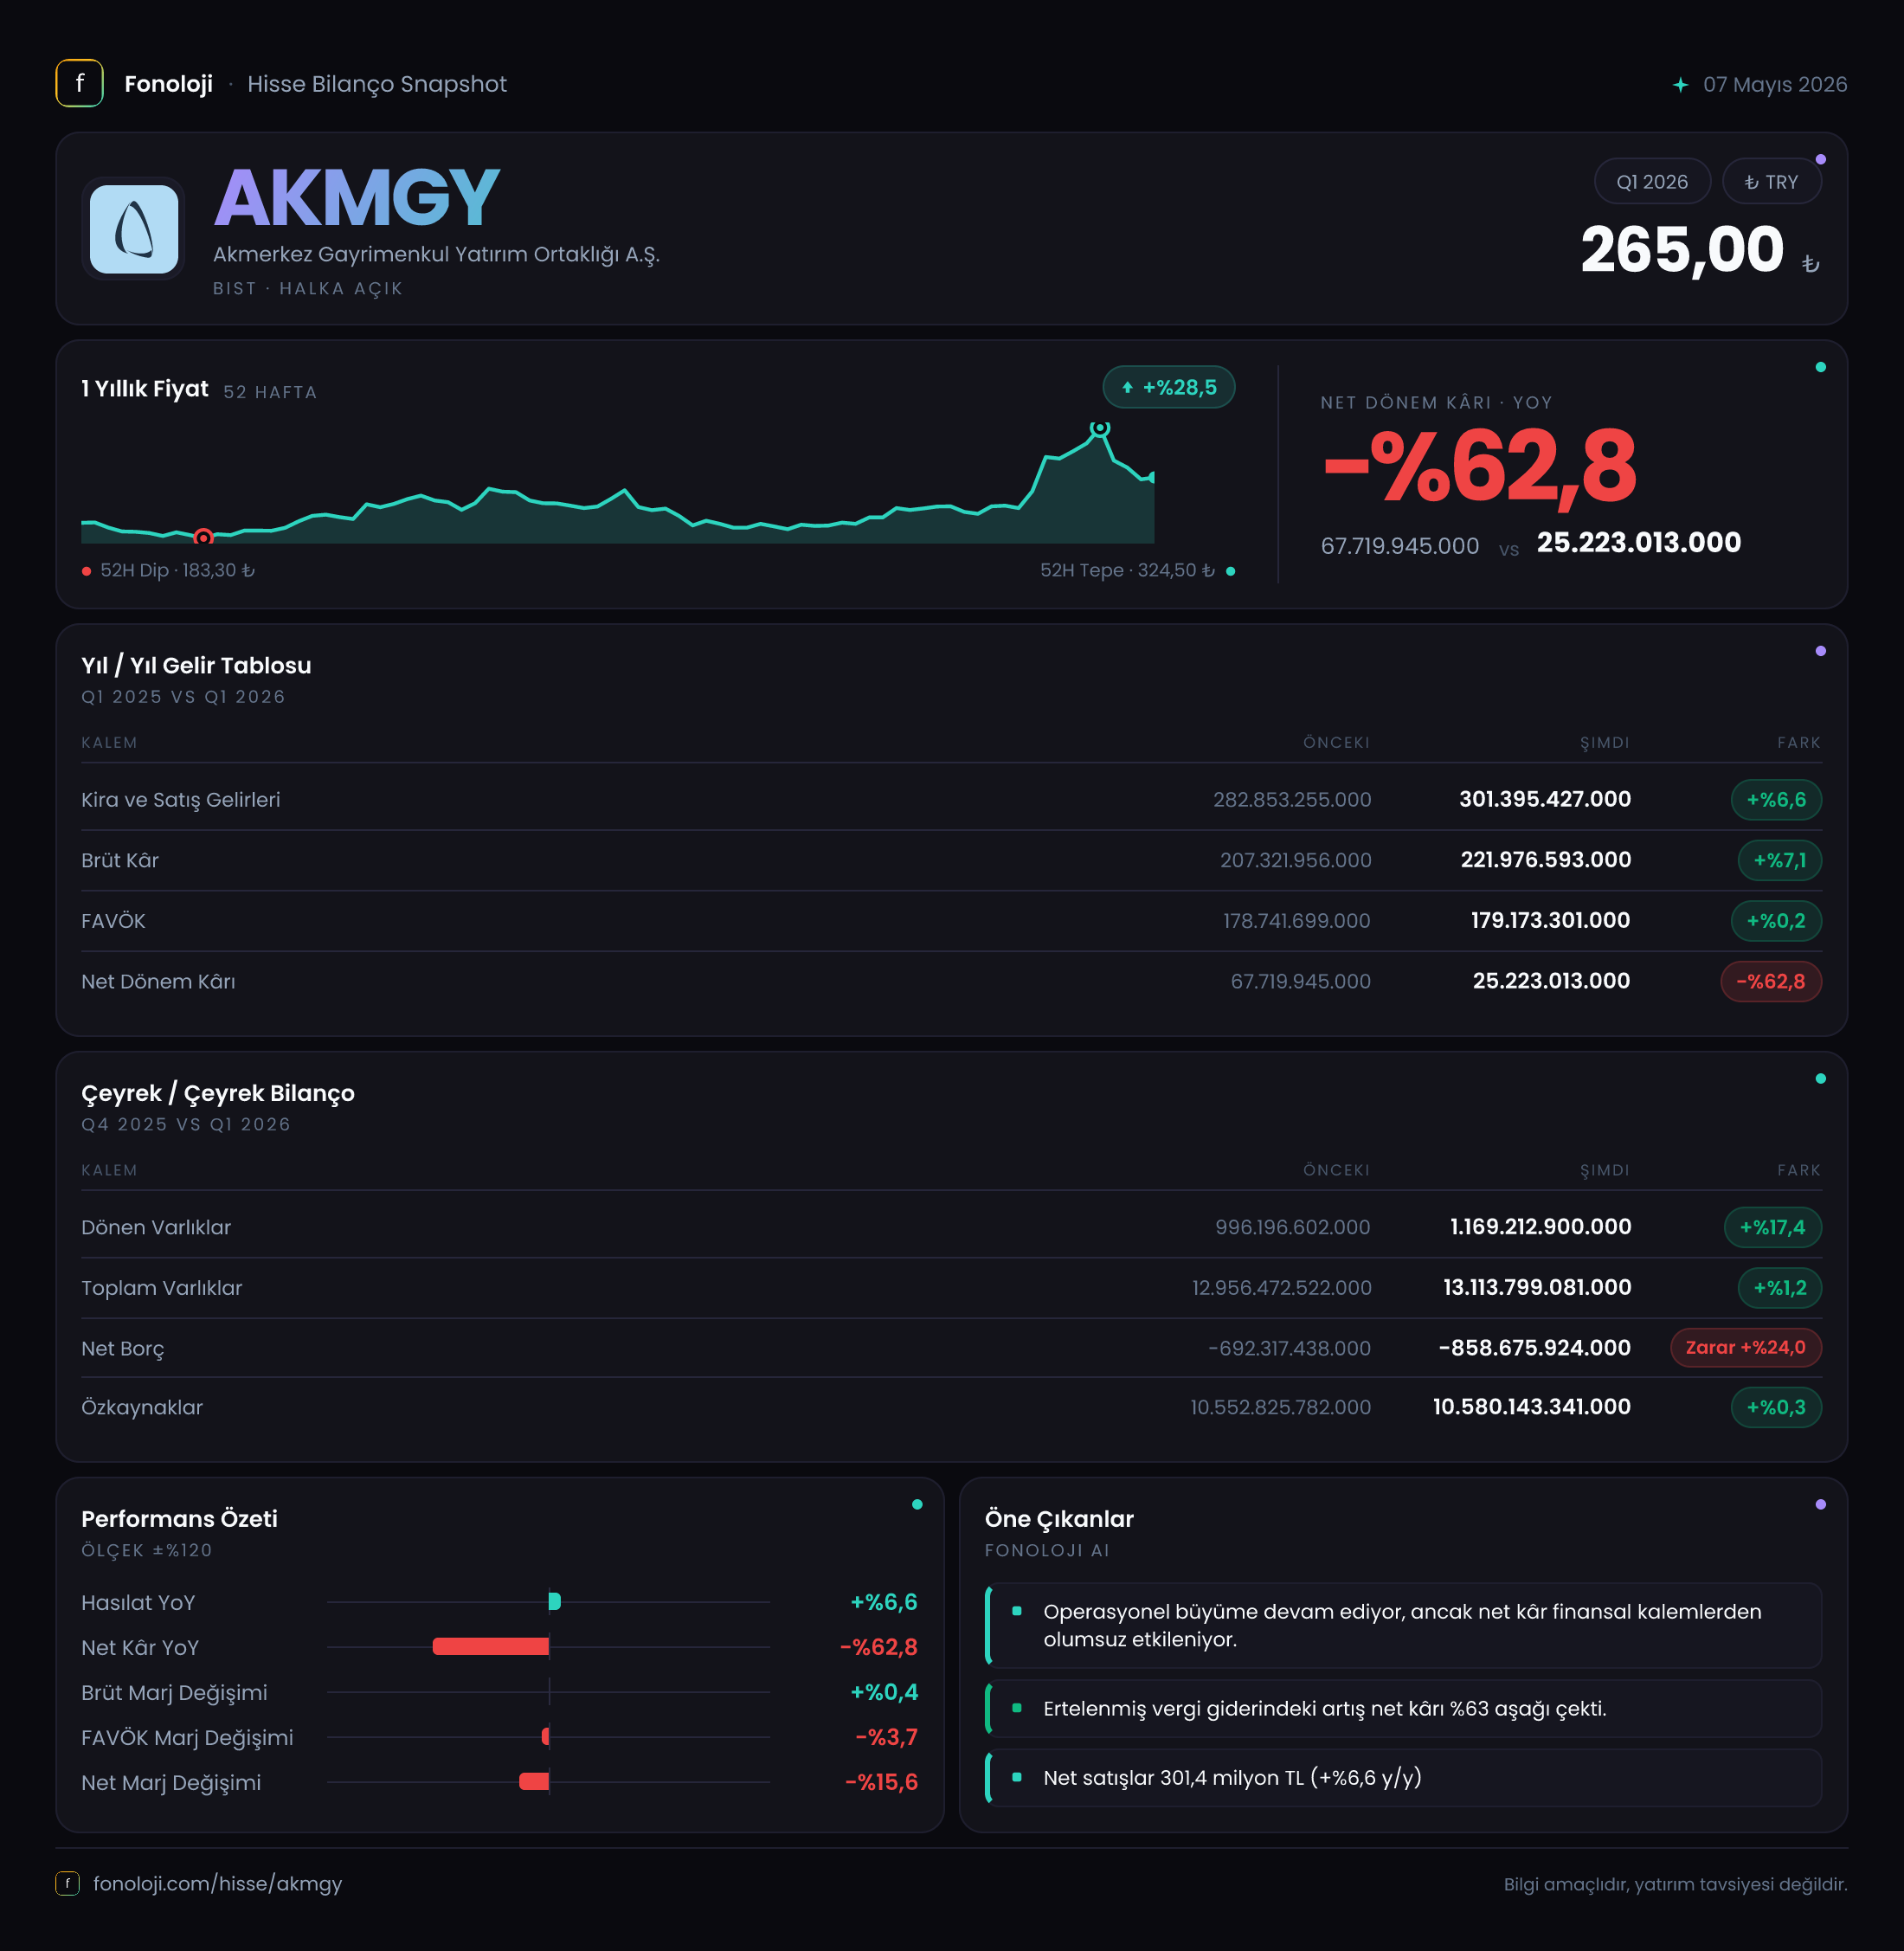Click the Hasılat YoY performance bar
The width and height of the screenshot is (1904, 1951).
(555, 1602)
